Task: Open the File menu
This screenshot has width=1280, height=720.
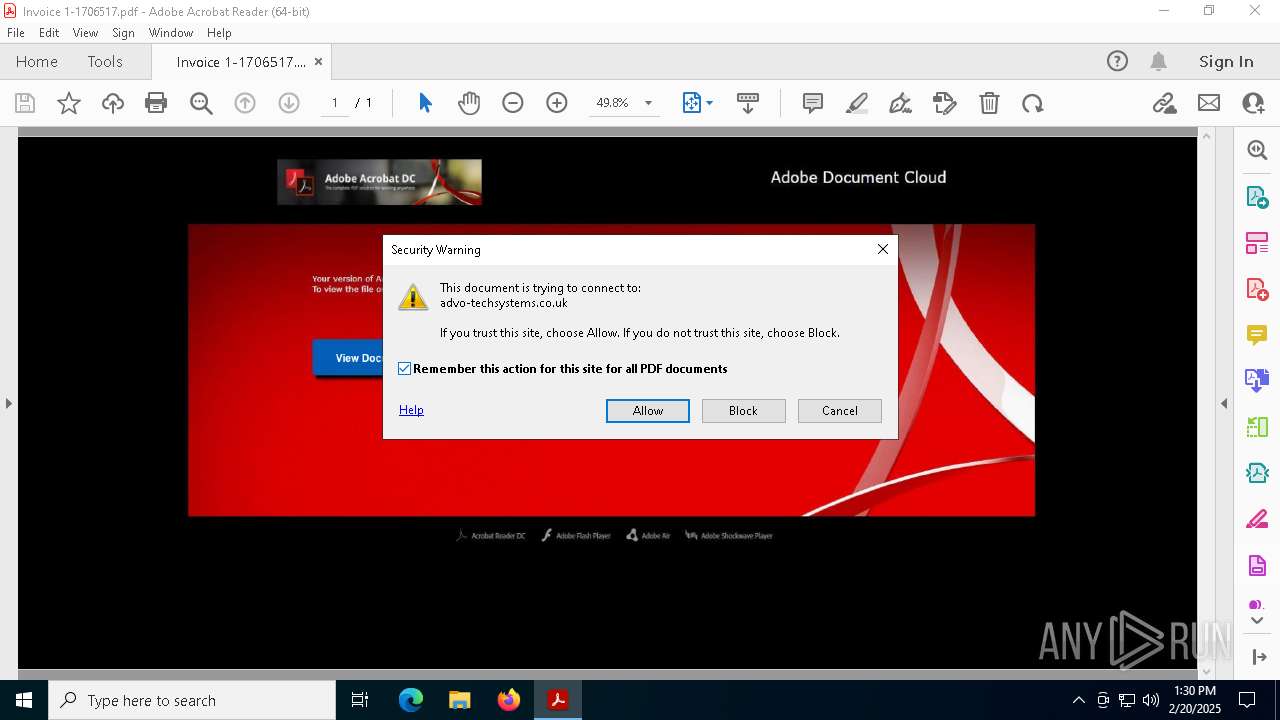Action: click(x=16, y=33)
